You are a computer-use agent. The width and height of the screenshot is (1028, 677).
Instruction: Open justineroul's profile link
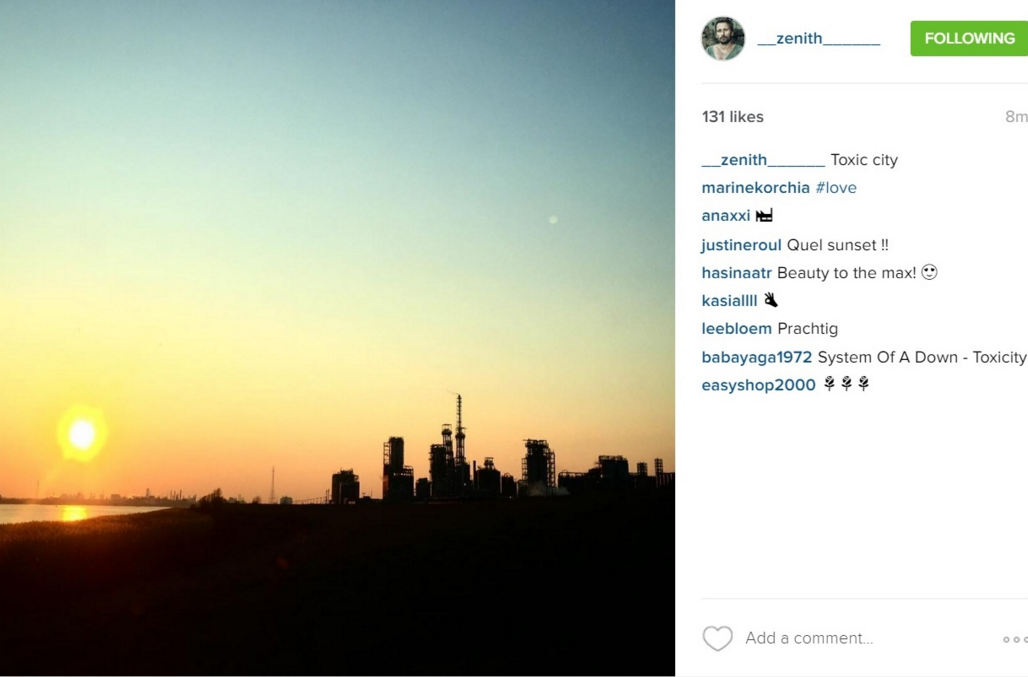(741, 245)
